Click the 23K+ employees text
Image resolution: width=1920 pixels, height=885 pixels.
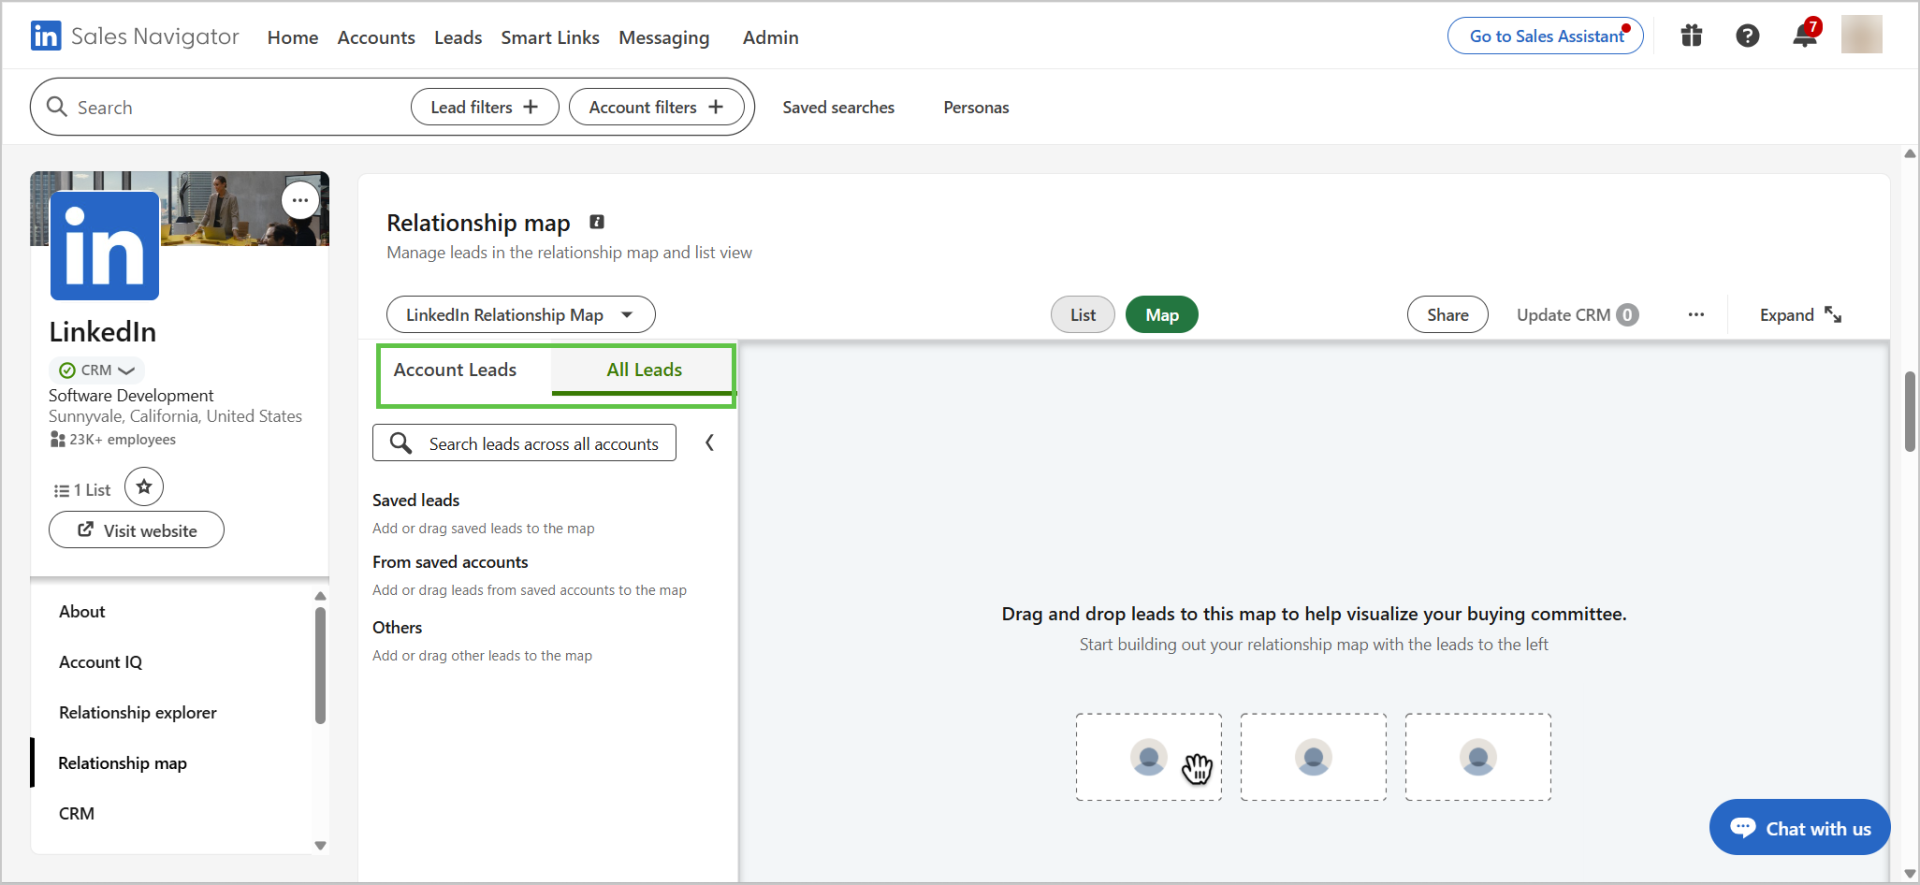point(122,439)
